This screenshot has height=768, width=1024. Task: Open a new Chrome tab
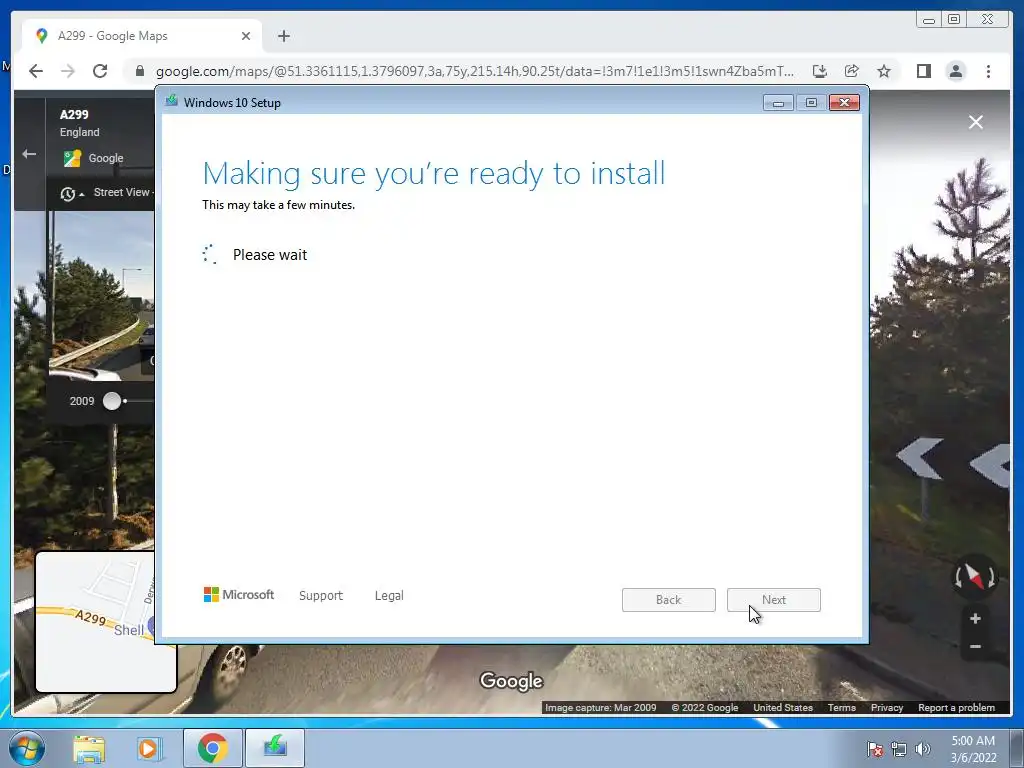click(283, 36)
